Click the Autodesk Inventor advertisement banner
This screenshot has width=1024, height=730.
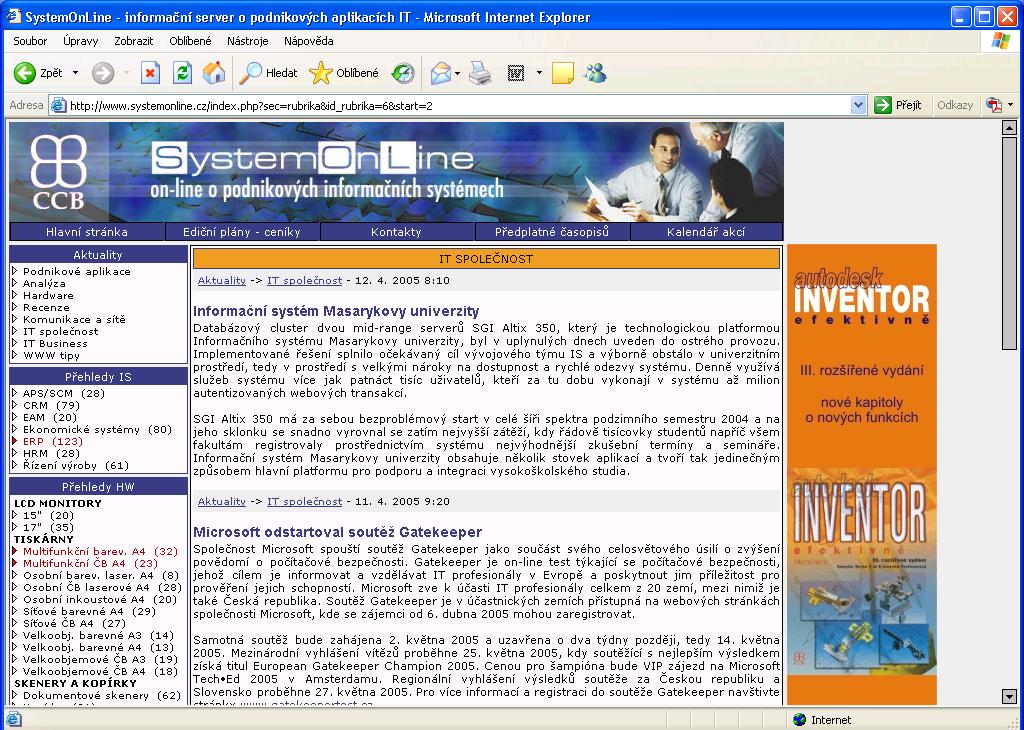862,475
